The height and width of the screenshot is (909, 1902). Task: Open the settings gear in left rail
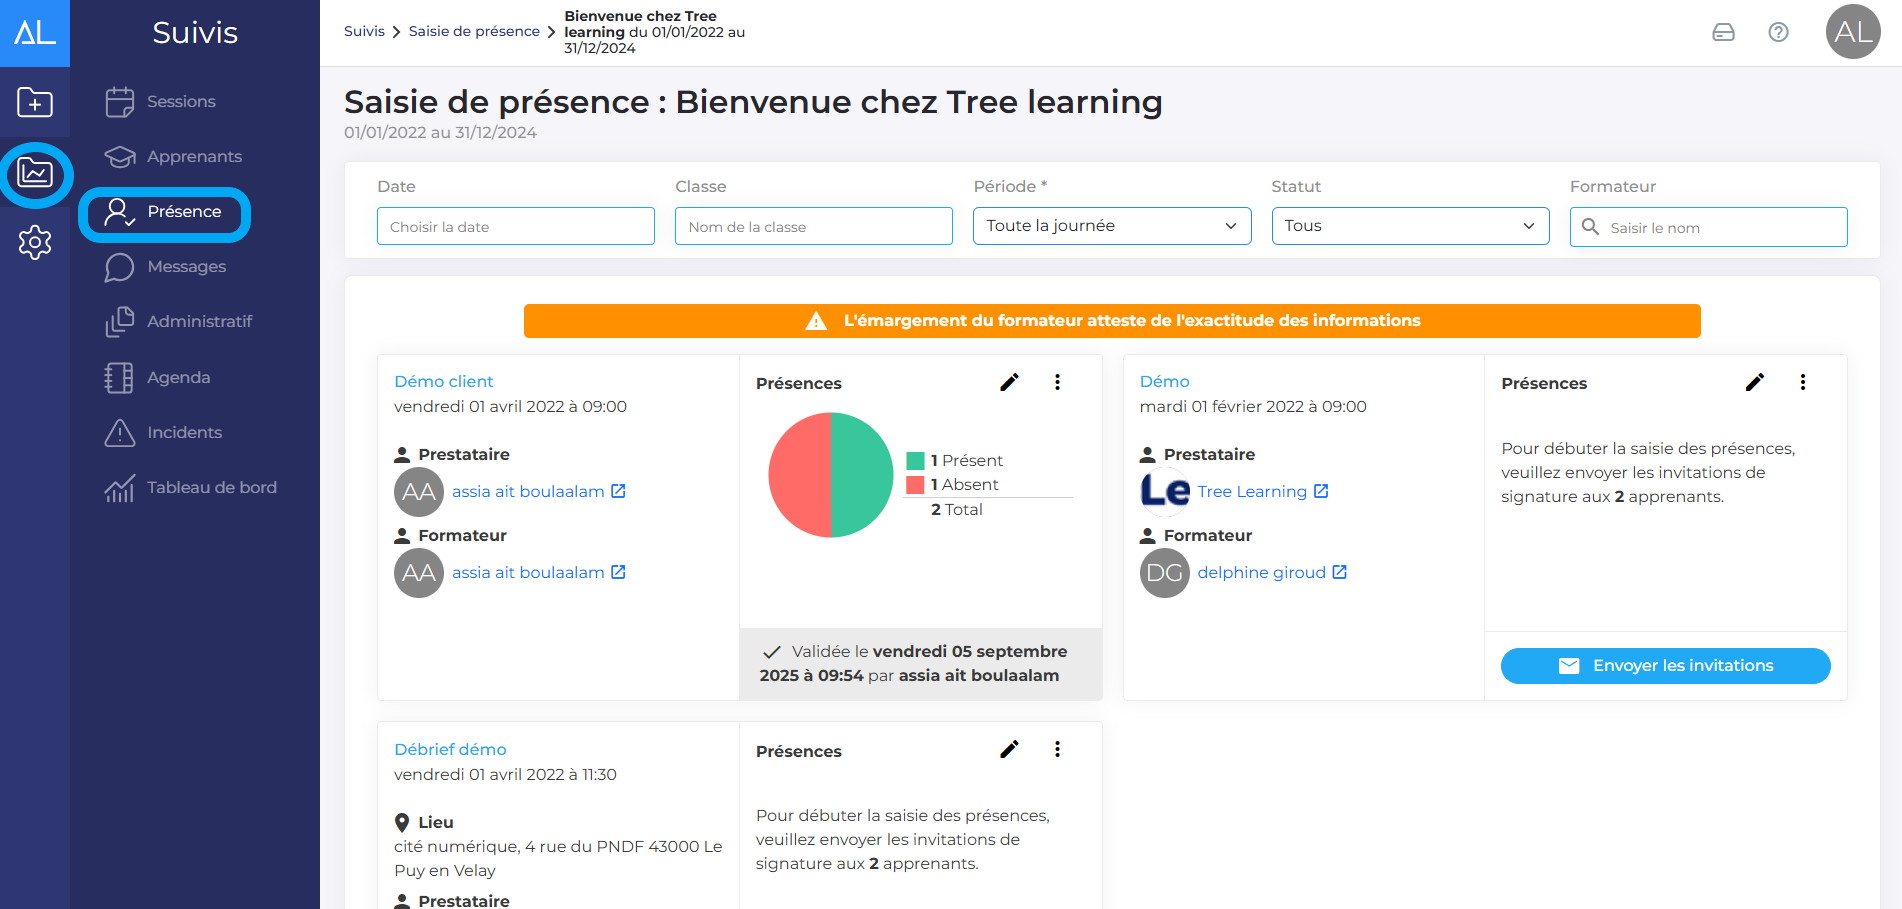coord(35,242)
